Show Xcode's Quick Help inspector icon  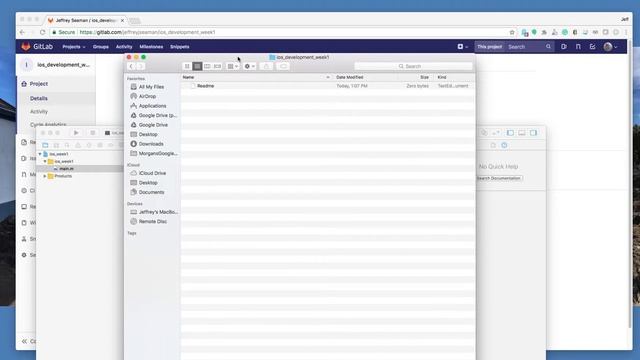click(x=504, y=145)
